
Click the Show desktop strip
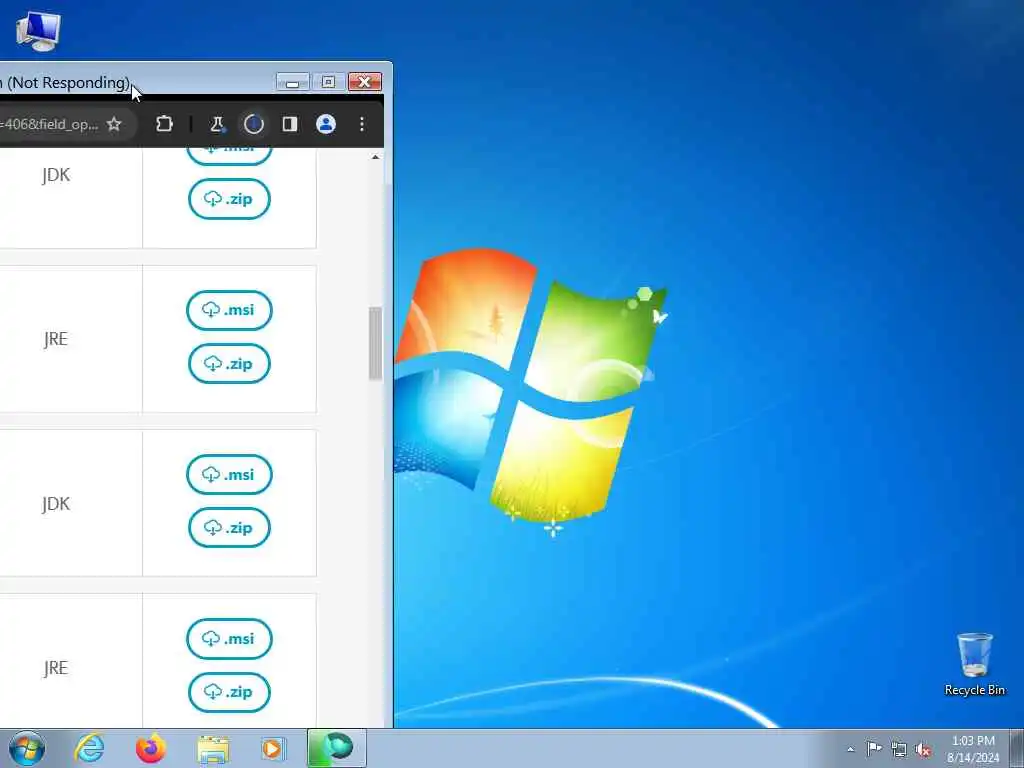click(x=1017, y=748)
